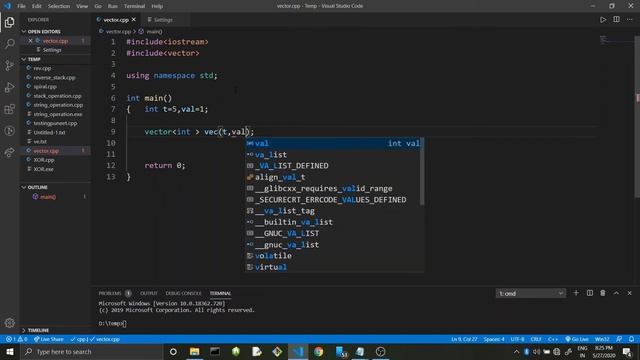Open Run and Debug view
This screenshot has width=640, height=360.
pyautogui.click(x=9, y=87)
